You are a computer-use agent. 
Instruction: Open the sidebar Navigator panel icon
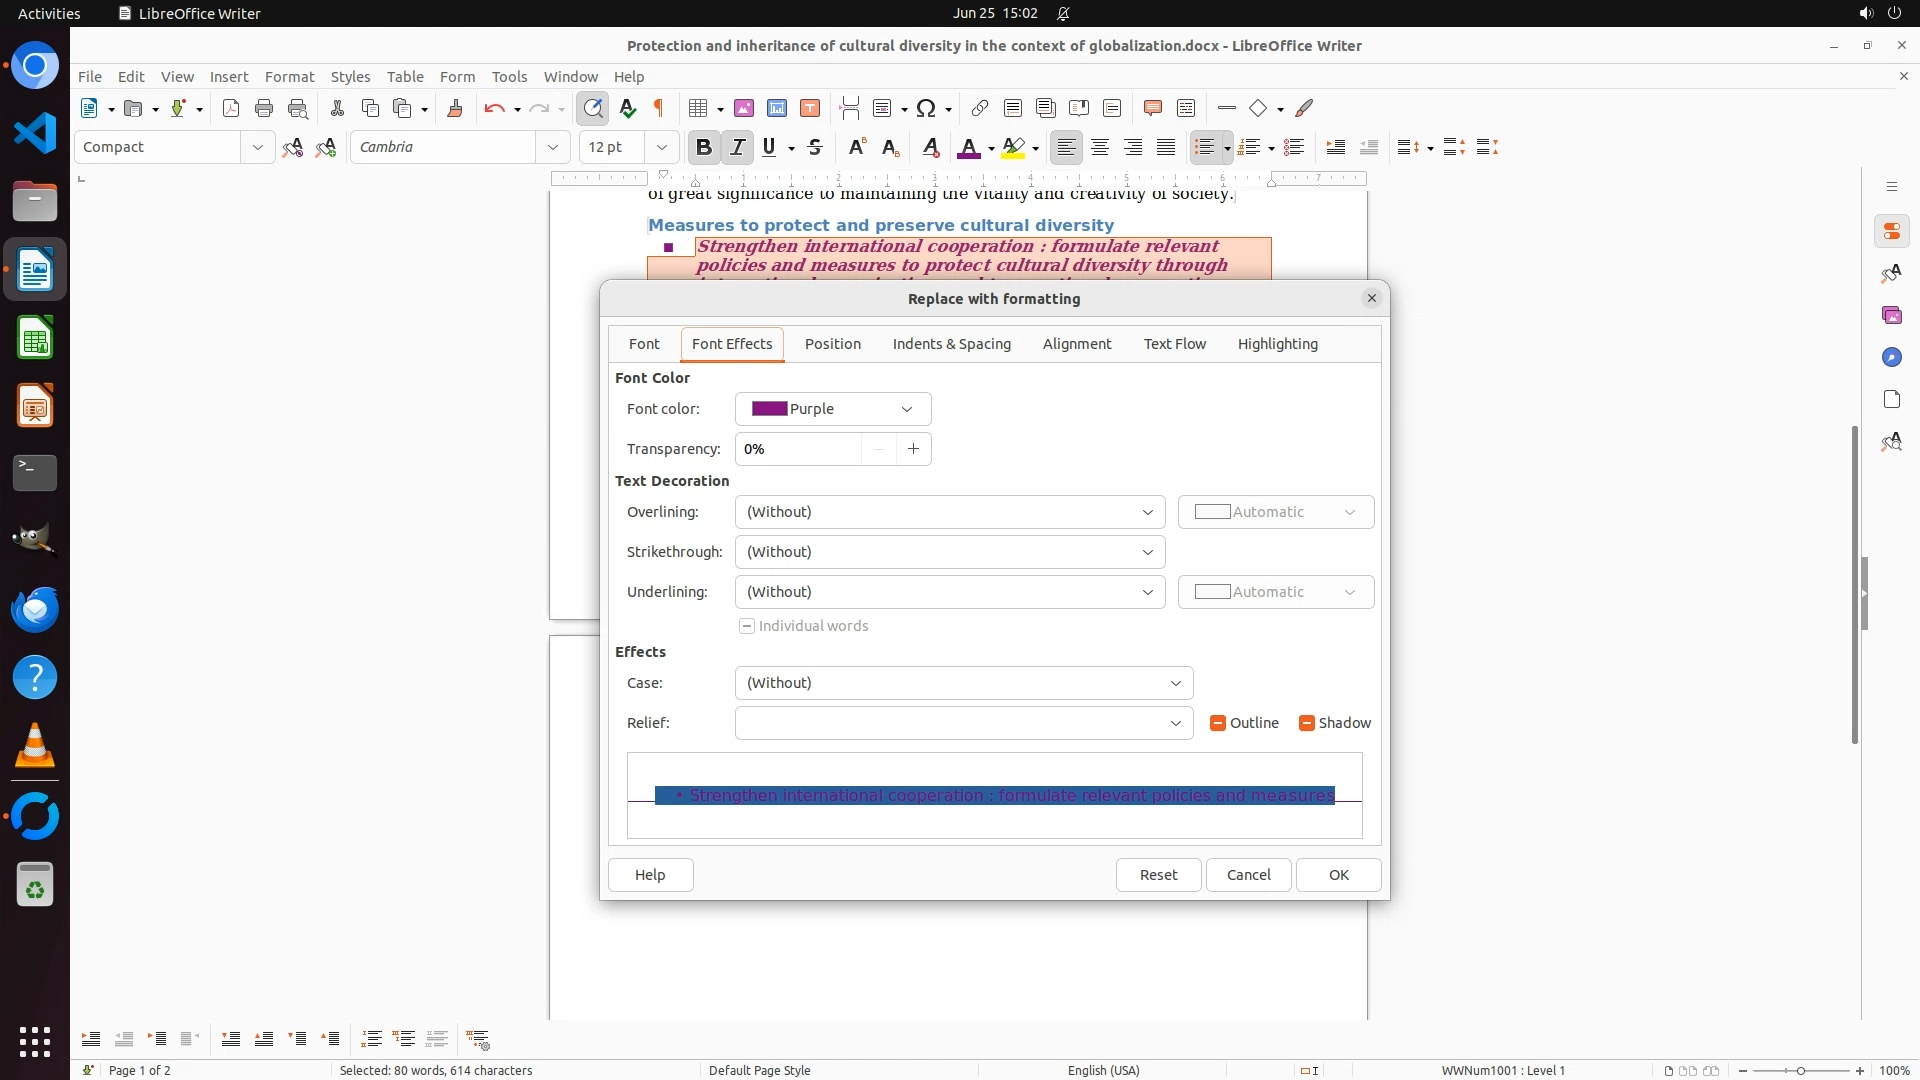point(1891,357)
